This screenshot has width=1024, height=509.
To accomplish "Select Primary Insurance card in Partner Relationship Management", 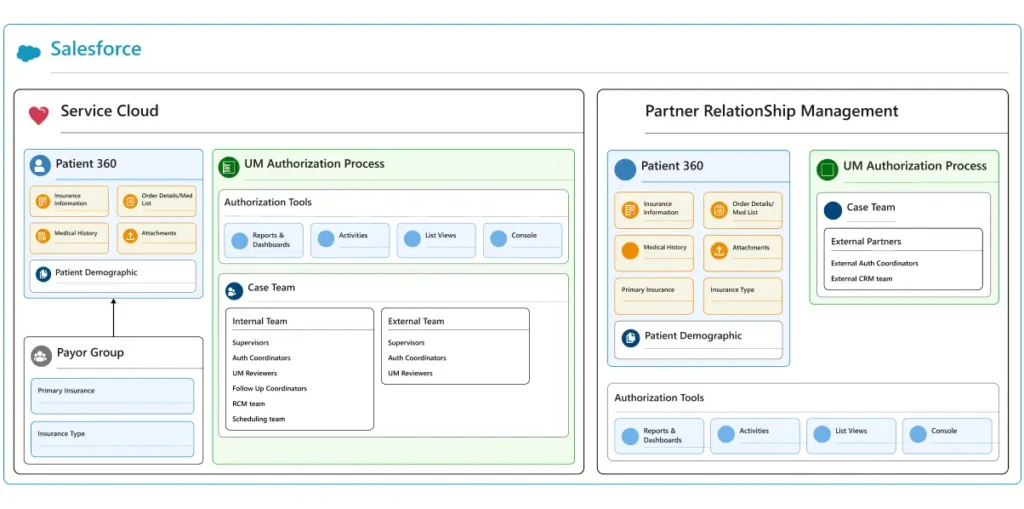I will click(654, 296).
